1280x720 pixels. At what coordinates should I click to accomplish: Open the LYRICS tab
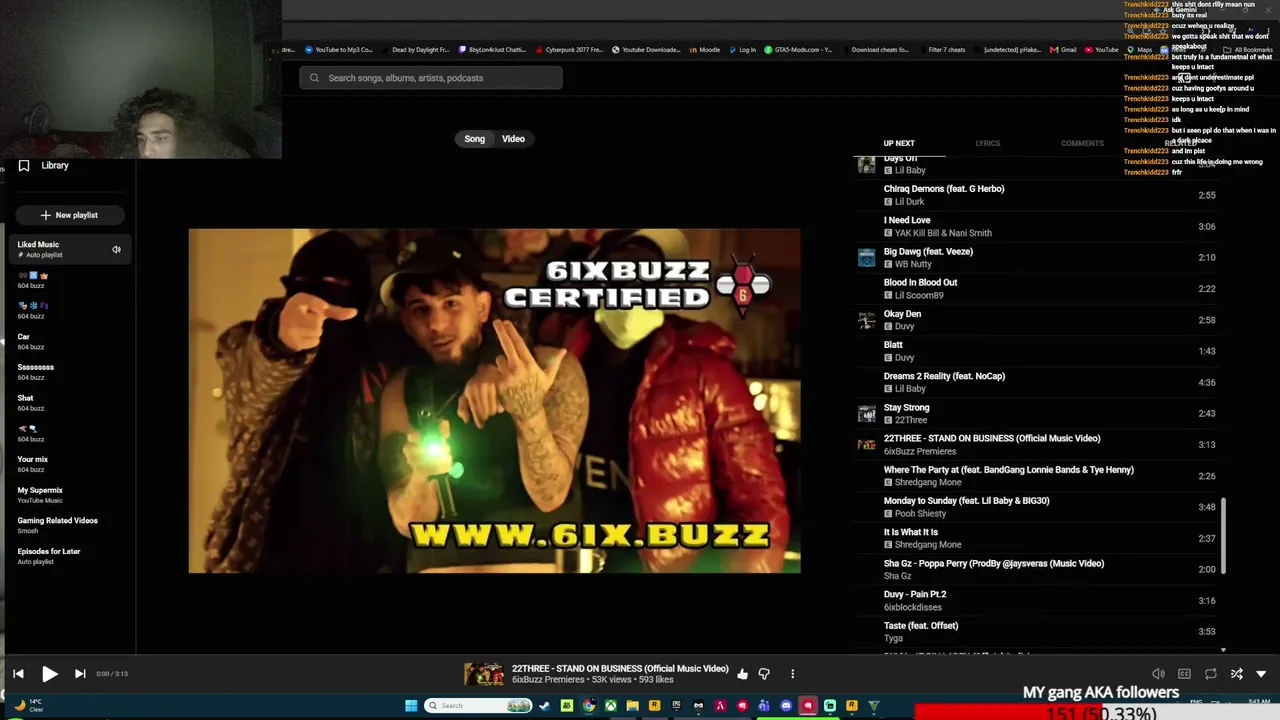(x=987, y=143)
